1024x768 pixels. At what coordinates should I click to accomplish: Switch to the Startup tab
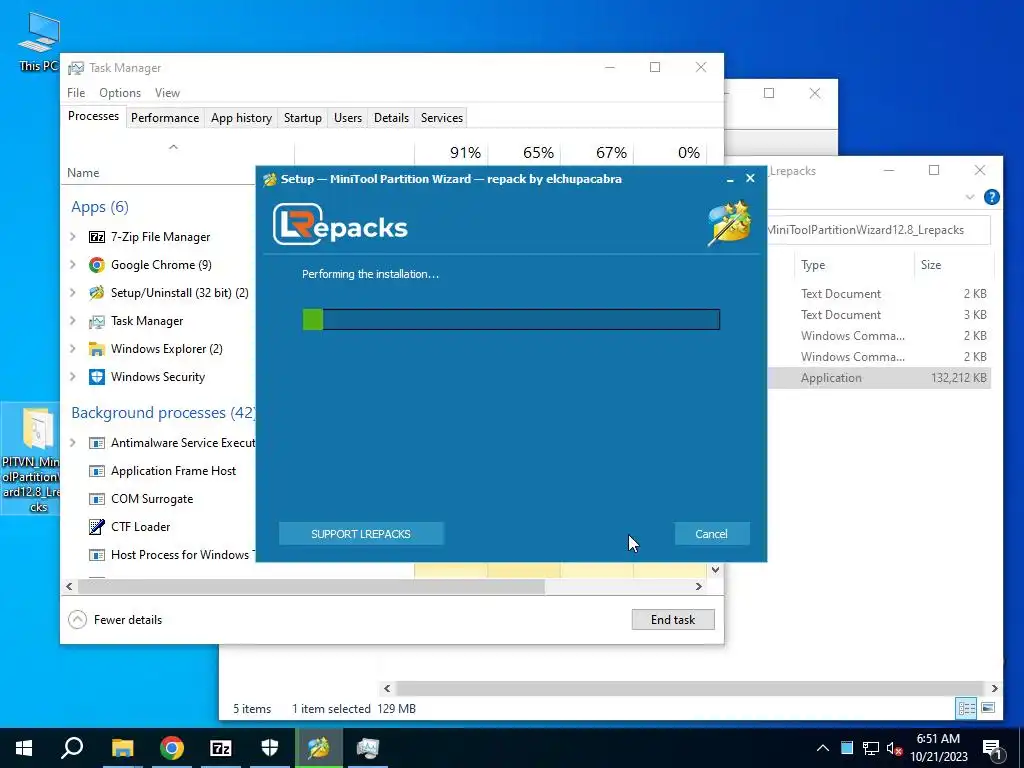(302, 118)
